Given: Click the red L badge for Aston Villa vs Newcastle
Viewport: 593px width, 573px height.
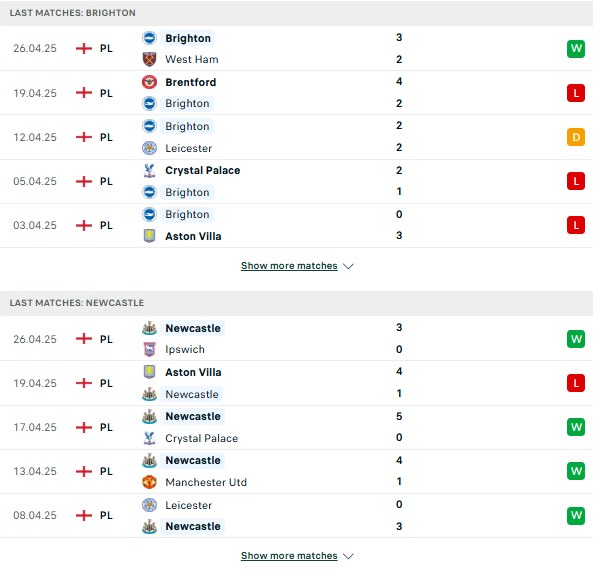Looking at the screenshot, I should (x=576, y=383).
